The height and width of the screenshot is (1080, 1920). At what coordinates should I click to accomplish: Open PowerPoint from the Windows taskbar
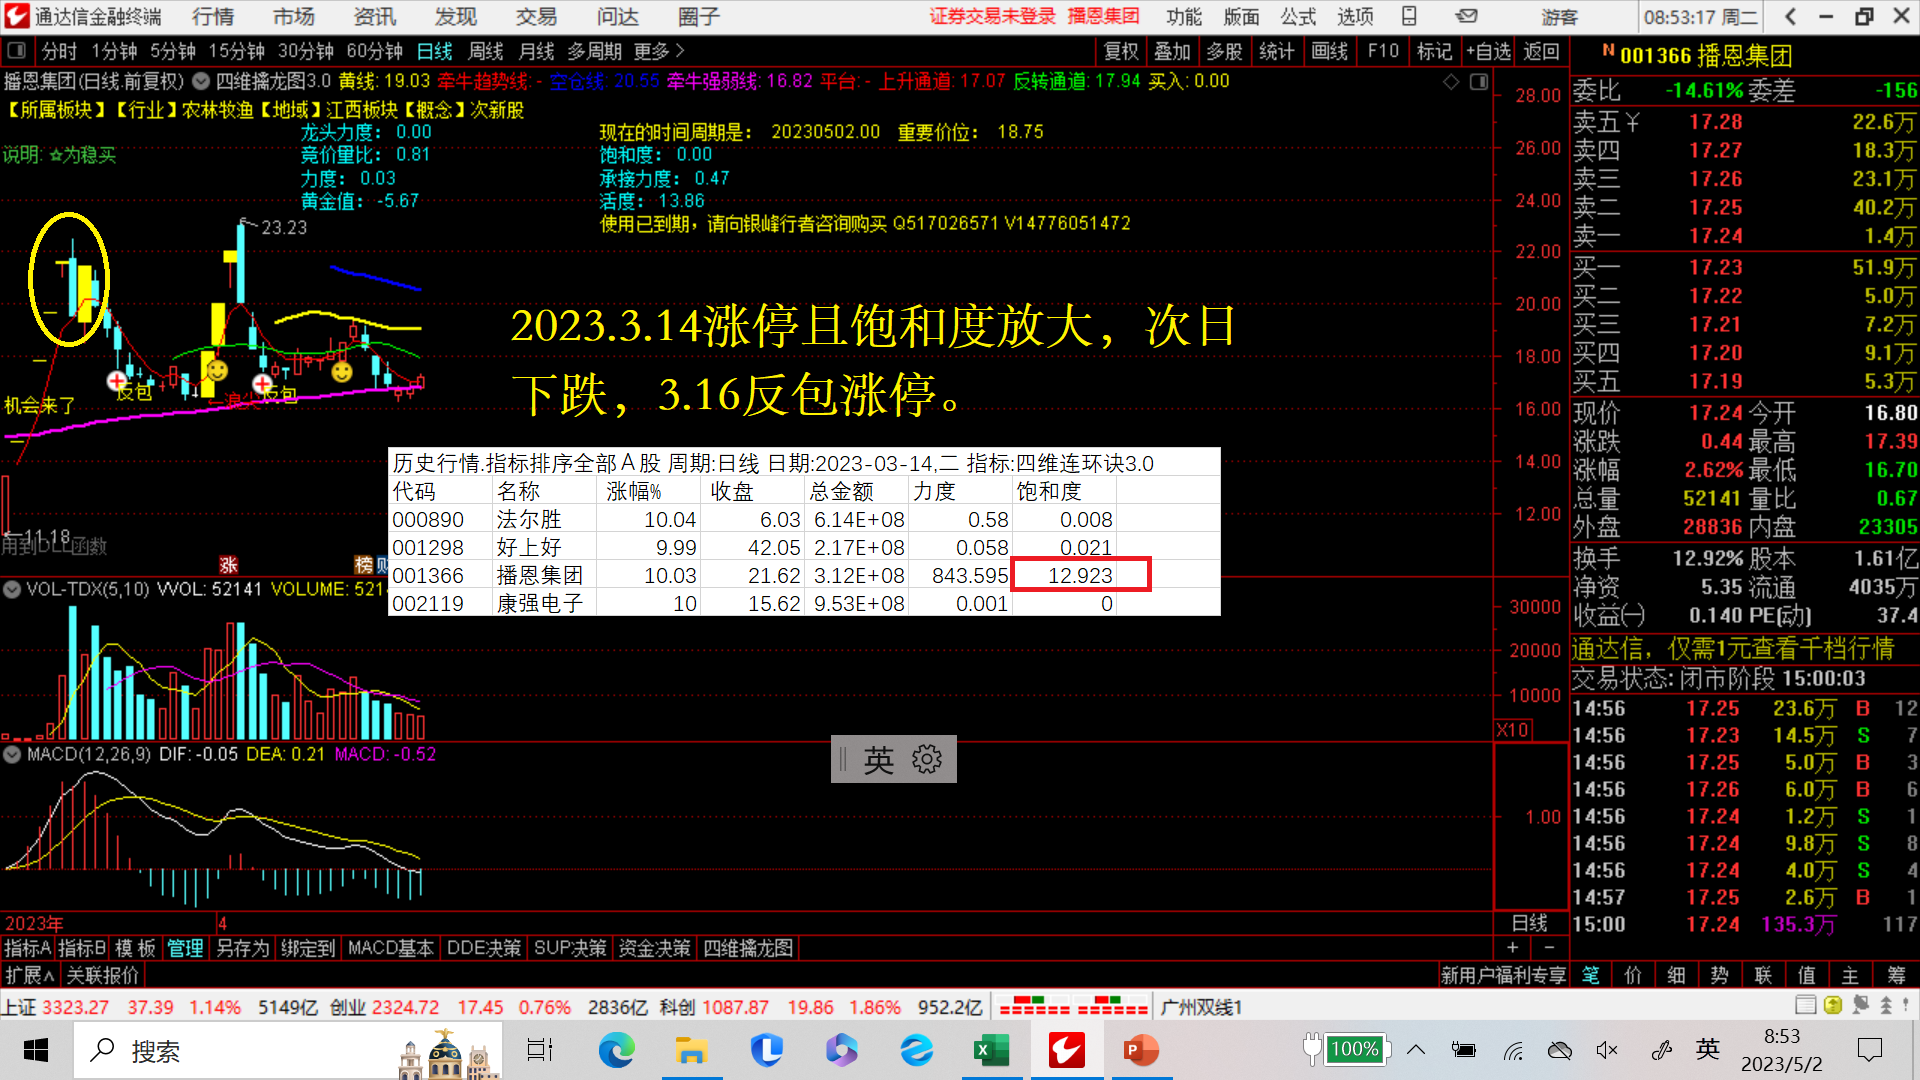point(1140,1050)
